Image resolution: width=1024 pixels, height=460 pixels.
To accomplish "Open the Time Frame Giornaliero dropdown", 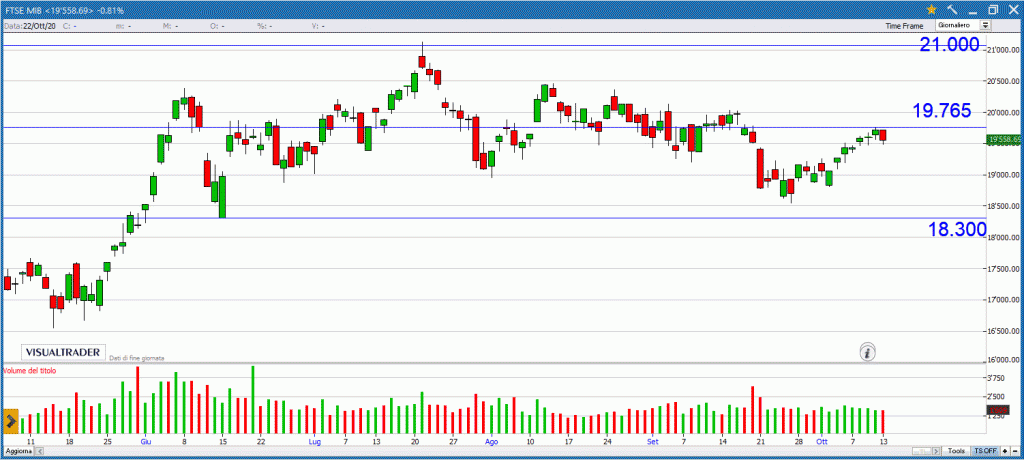I will click(963, 25).
